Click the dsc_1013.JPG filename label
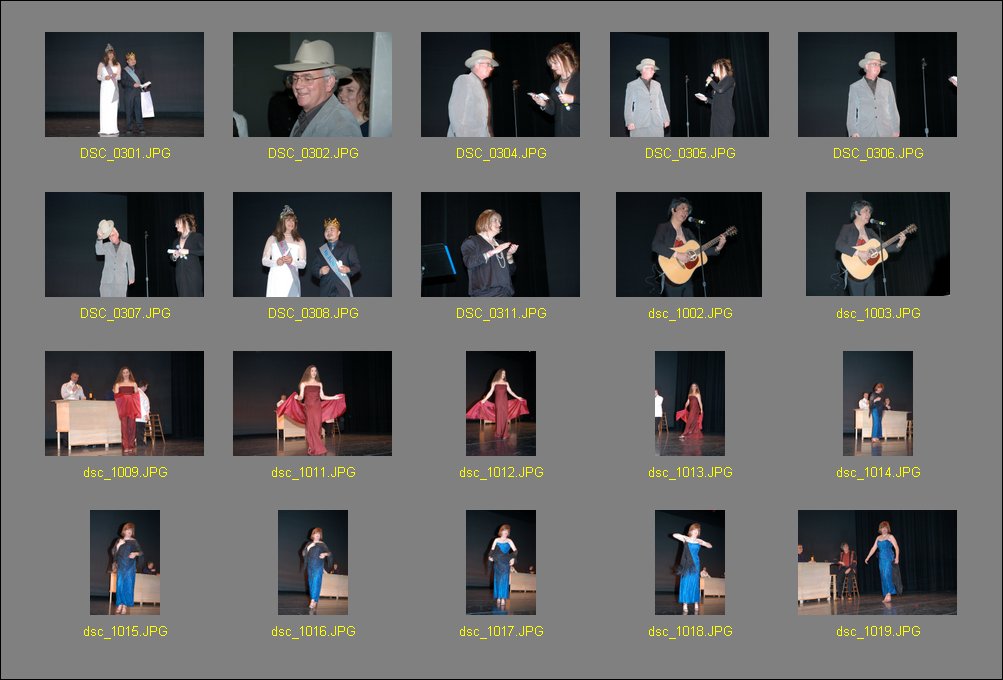Screen dimensions: 1003x680 [x=690, y=473]
